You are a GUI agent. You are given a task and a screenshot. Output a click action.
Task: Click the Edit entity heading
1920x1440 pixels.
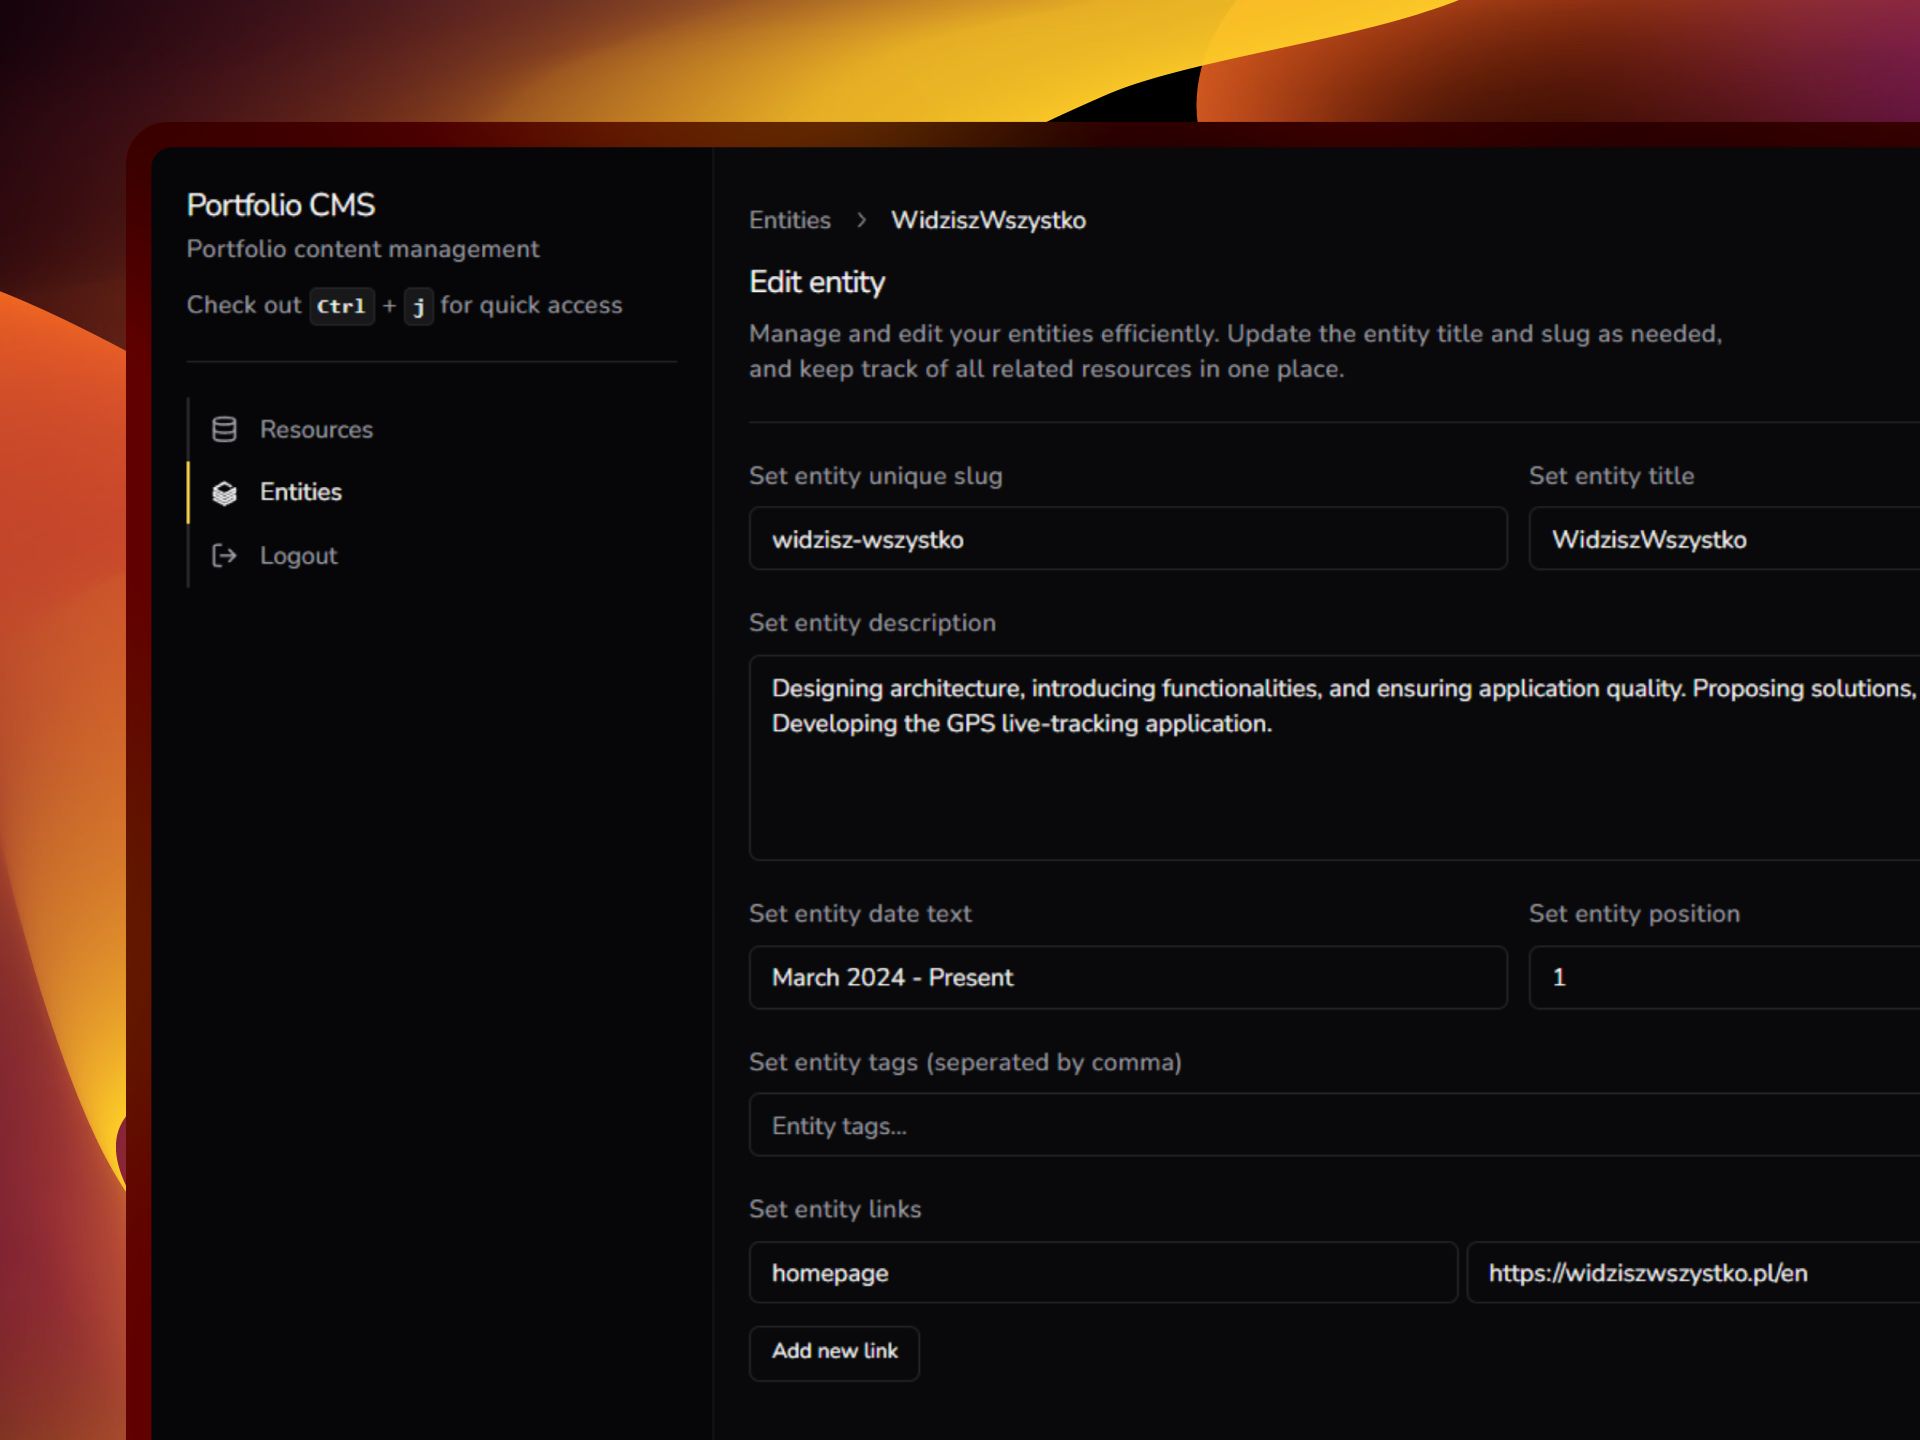(x=817, y=283)
